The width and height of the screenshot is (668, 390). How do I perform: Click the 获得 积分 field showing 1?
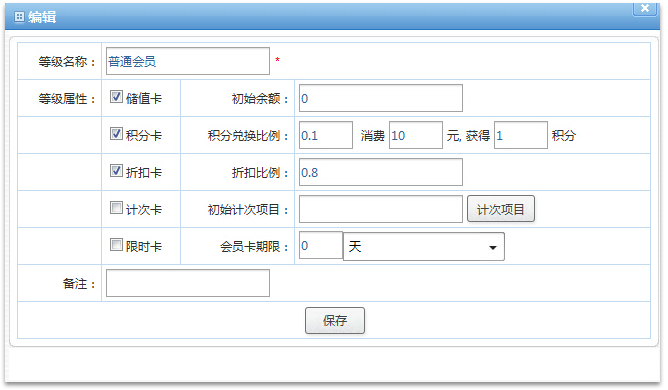(521, 135)
